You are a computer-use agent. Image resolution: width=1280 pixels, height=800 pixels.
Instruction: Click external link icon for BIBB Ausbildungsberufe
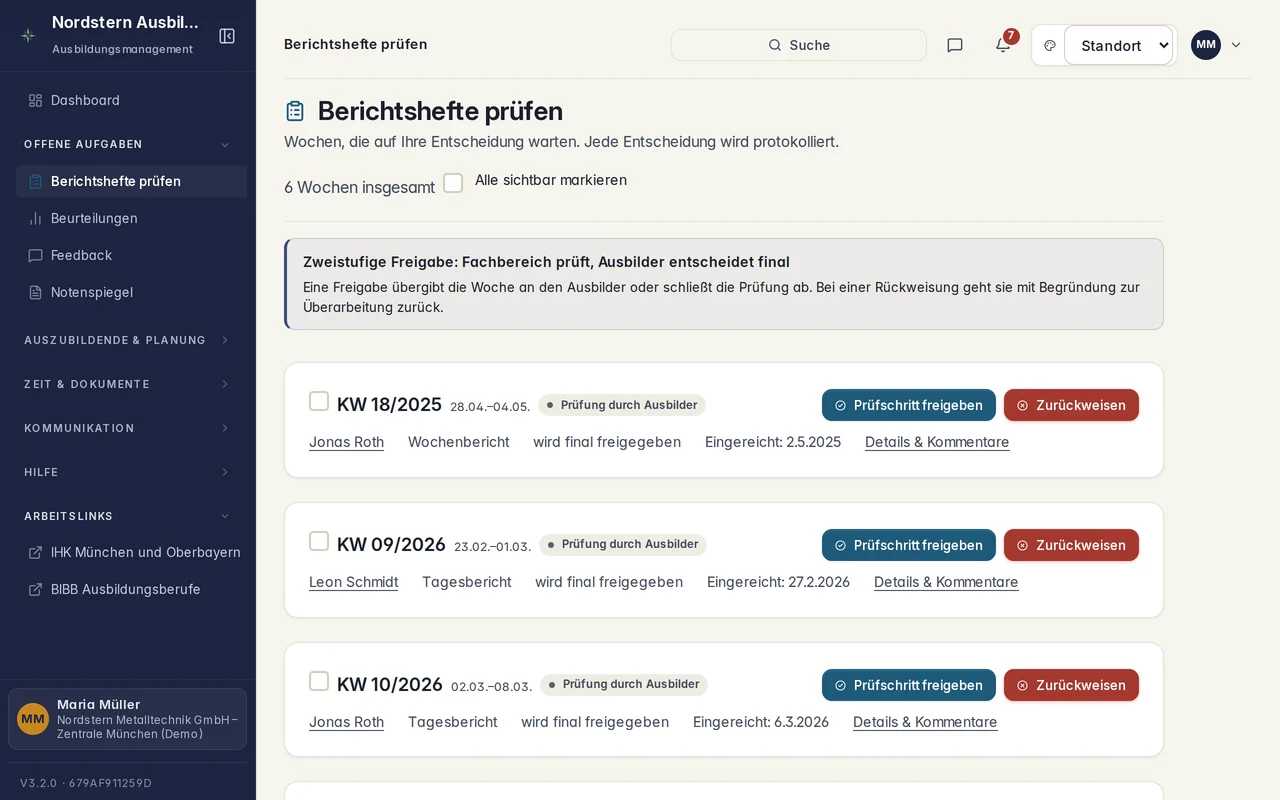[36, 589]
